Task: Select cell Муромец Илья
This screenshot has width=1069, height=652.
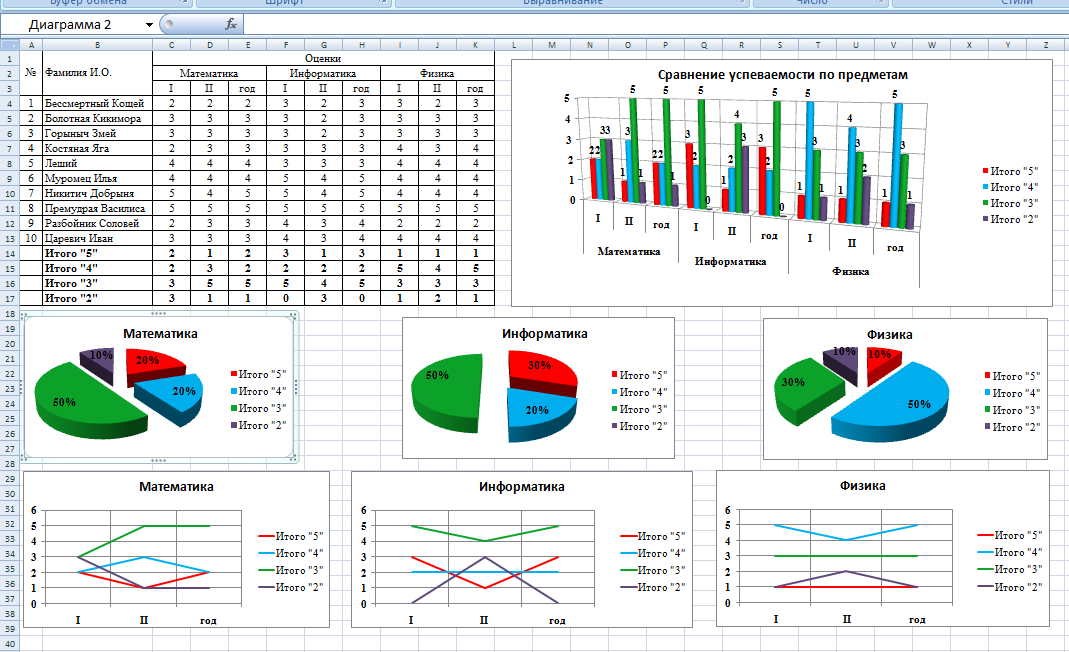Action: pos(97,179)
